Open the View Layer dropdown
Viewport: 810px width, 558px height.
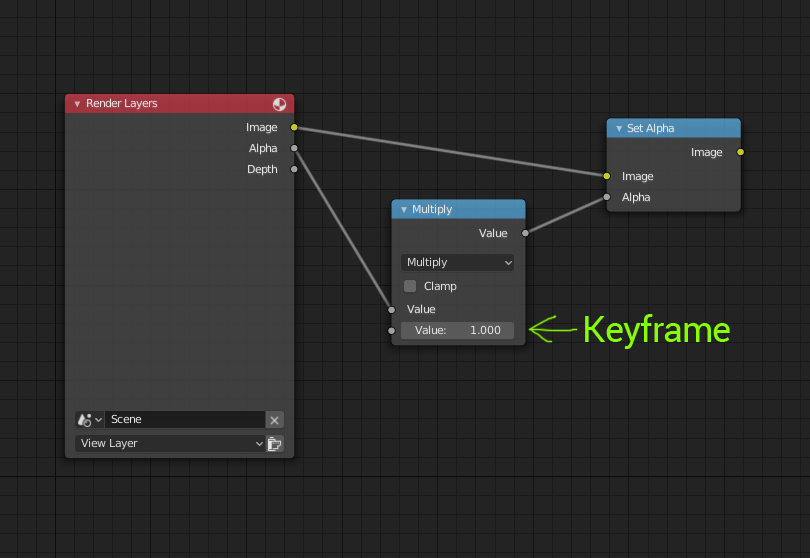click(170, 443)
